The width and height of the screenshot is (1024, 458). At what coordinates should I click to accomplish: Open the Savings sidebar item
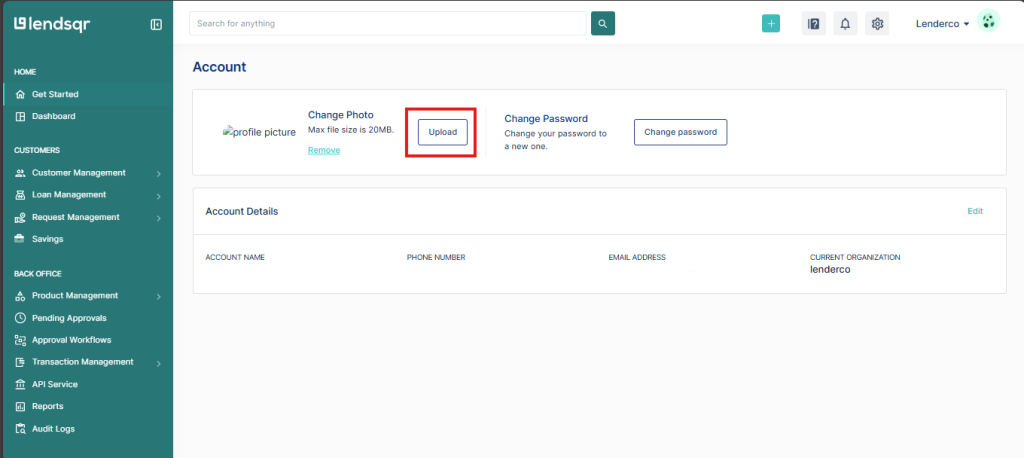(x=47, y=239)
